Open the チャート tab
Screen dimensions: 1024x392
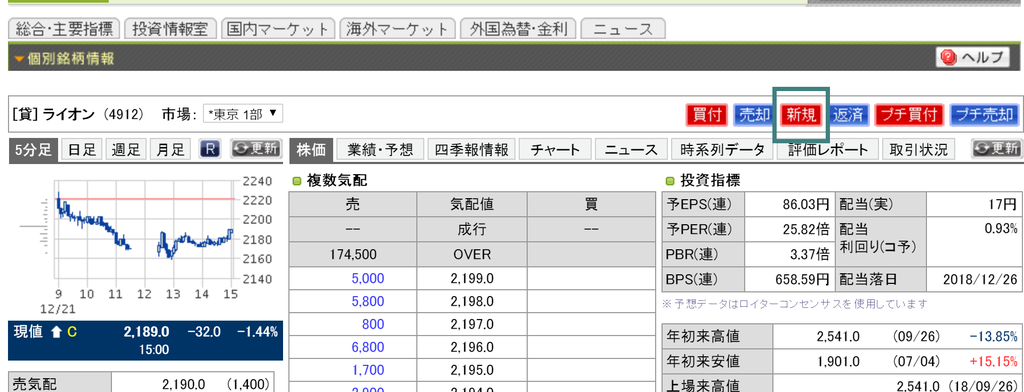coord(556,150)
